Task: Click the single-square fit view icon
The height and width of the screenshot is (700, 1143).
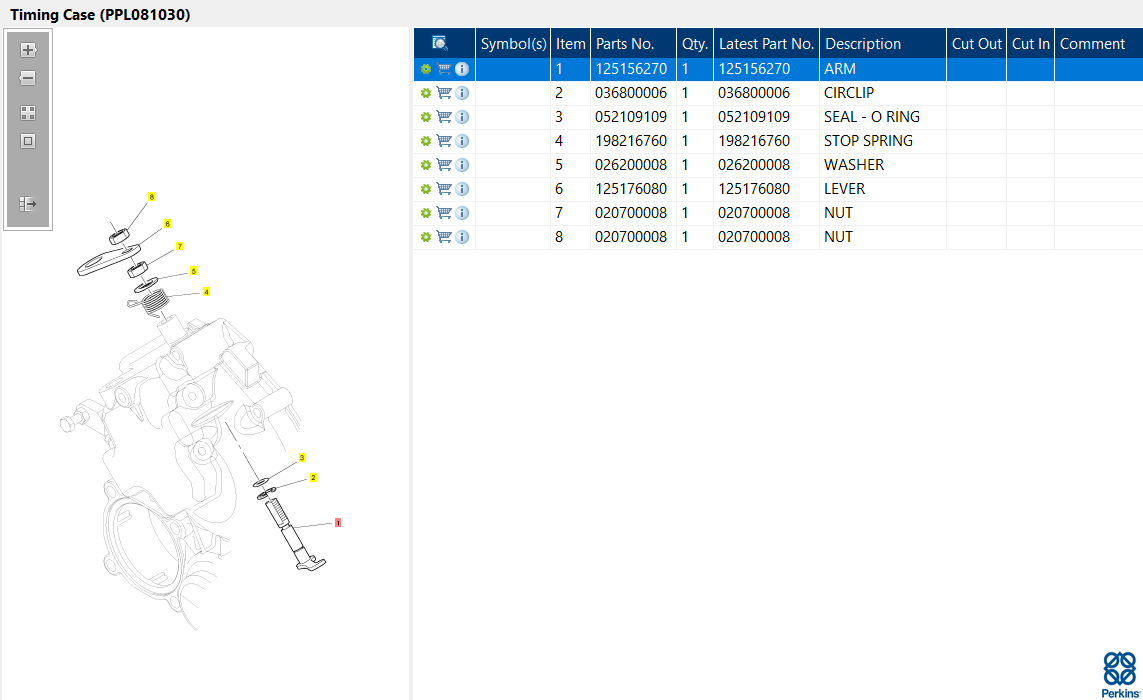Action: point(28,141)
